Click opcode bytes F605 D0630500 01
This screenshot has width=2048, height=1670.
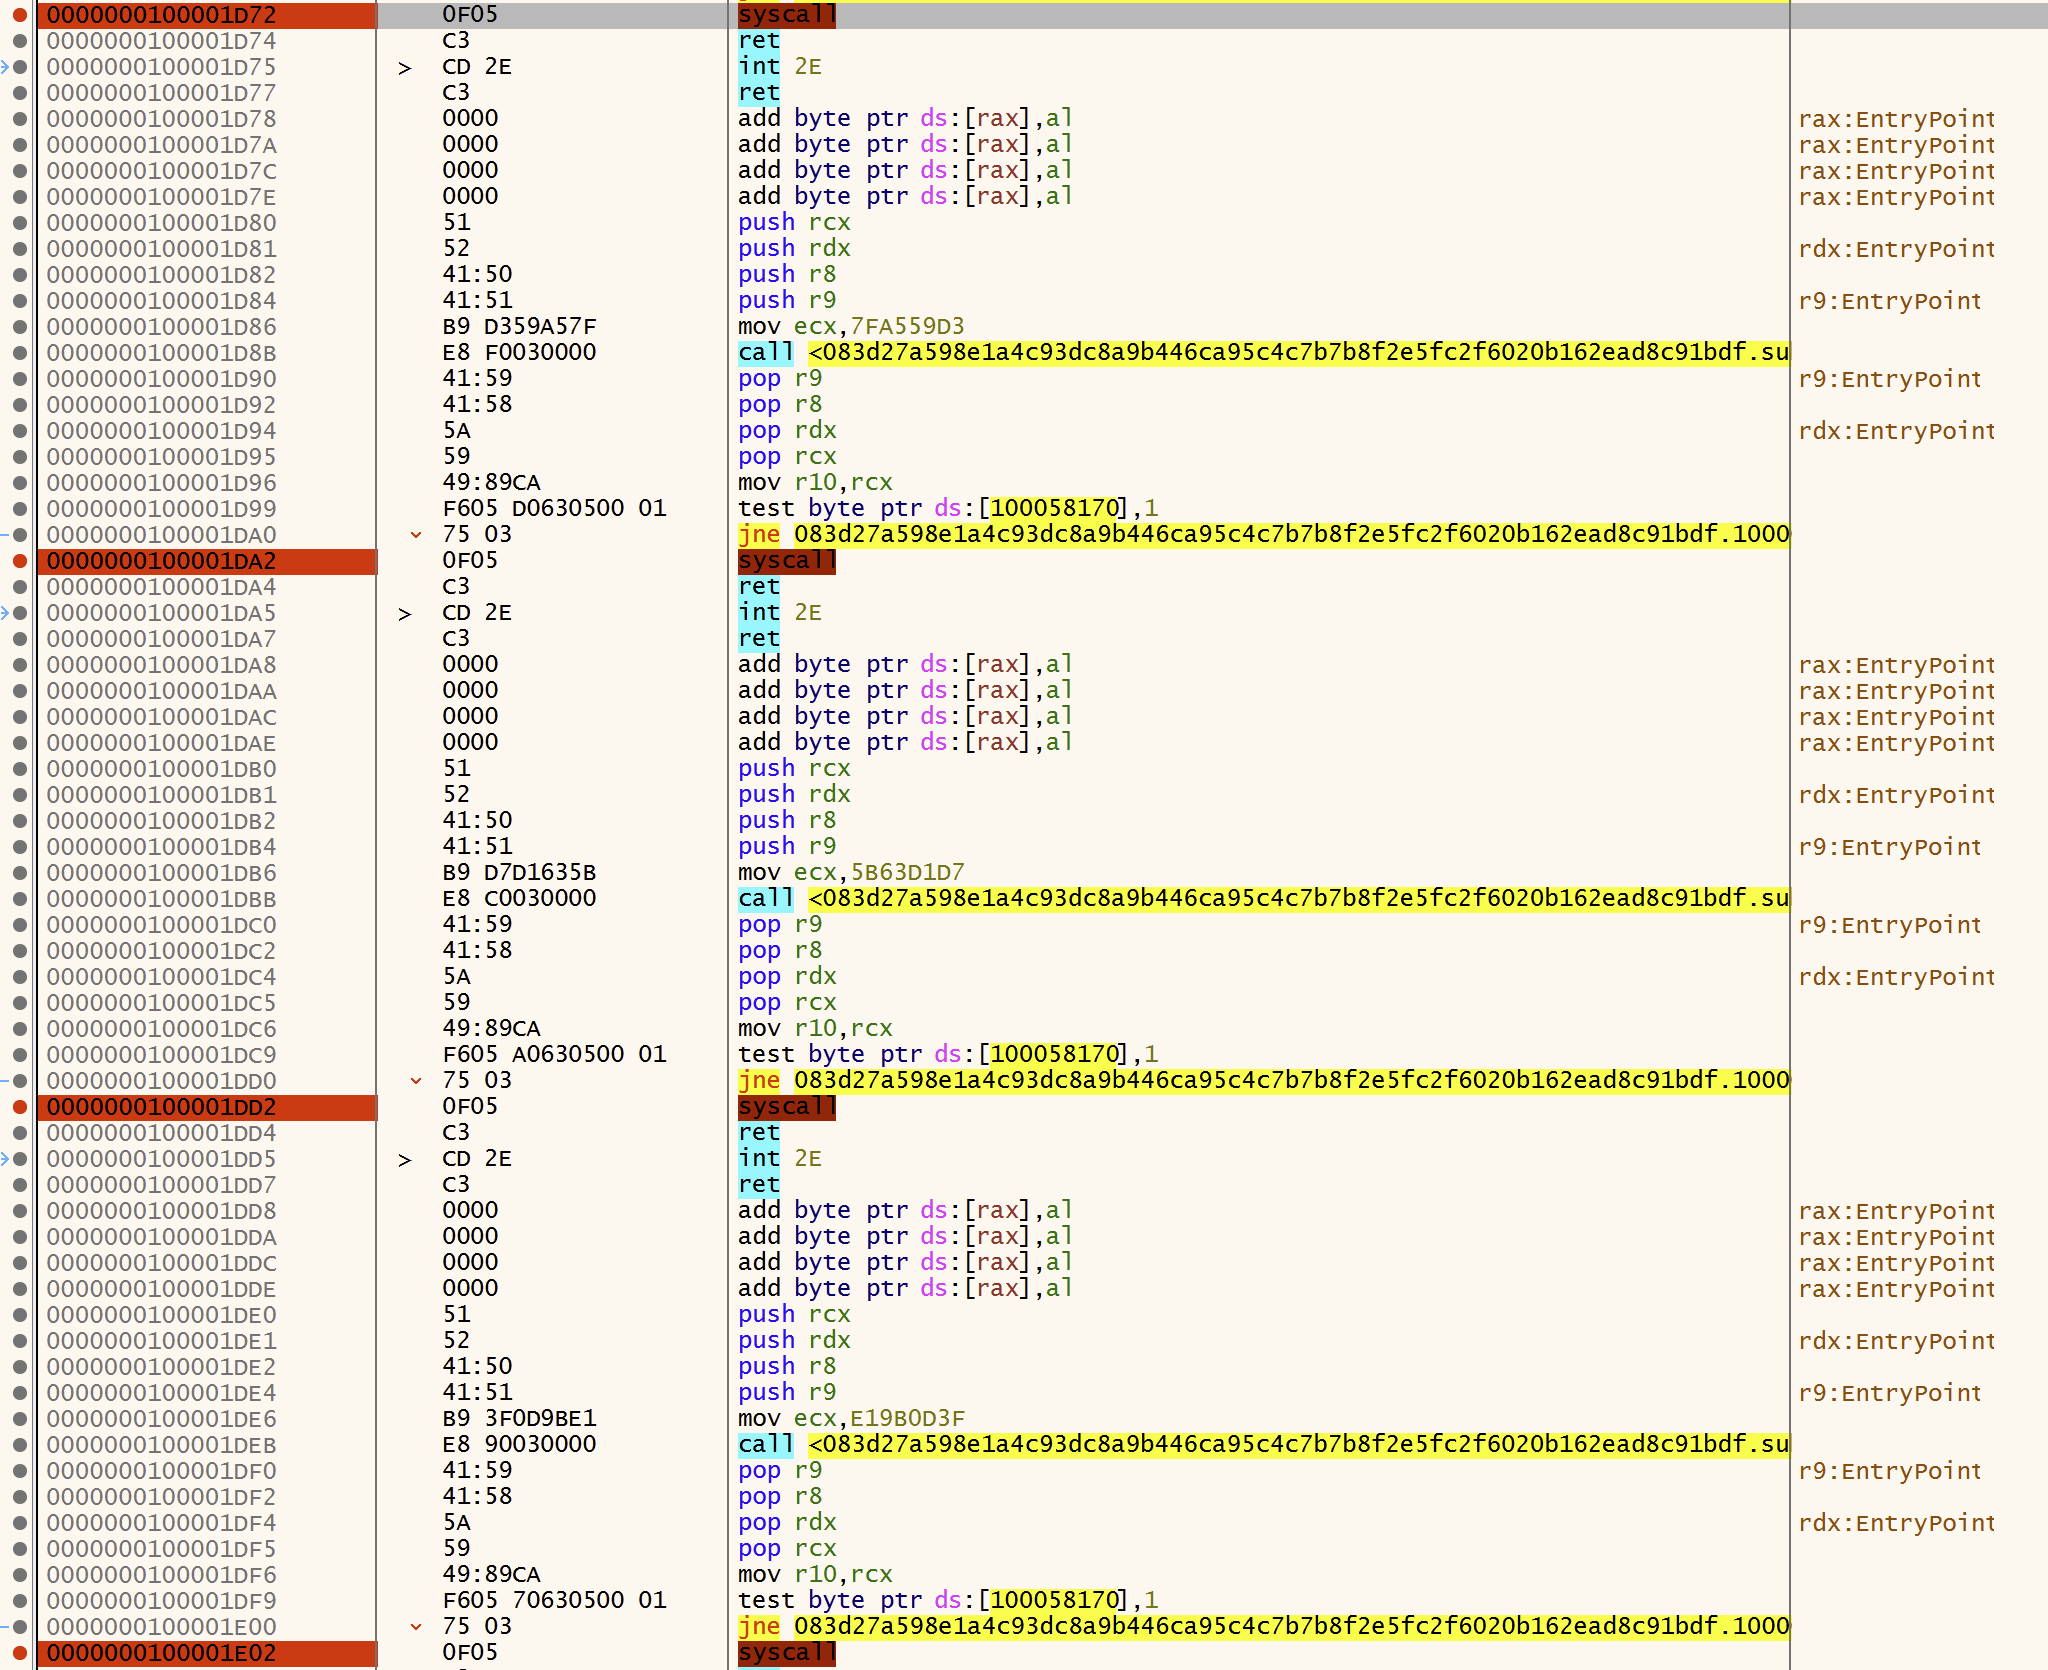(x=554, y=509)
